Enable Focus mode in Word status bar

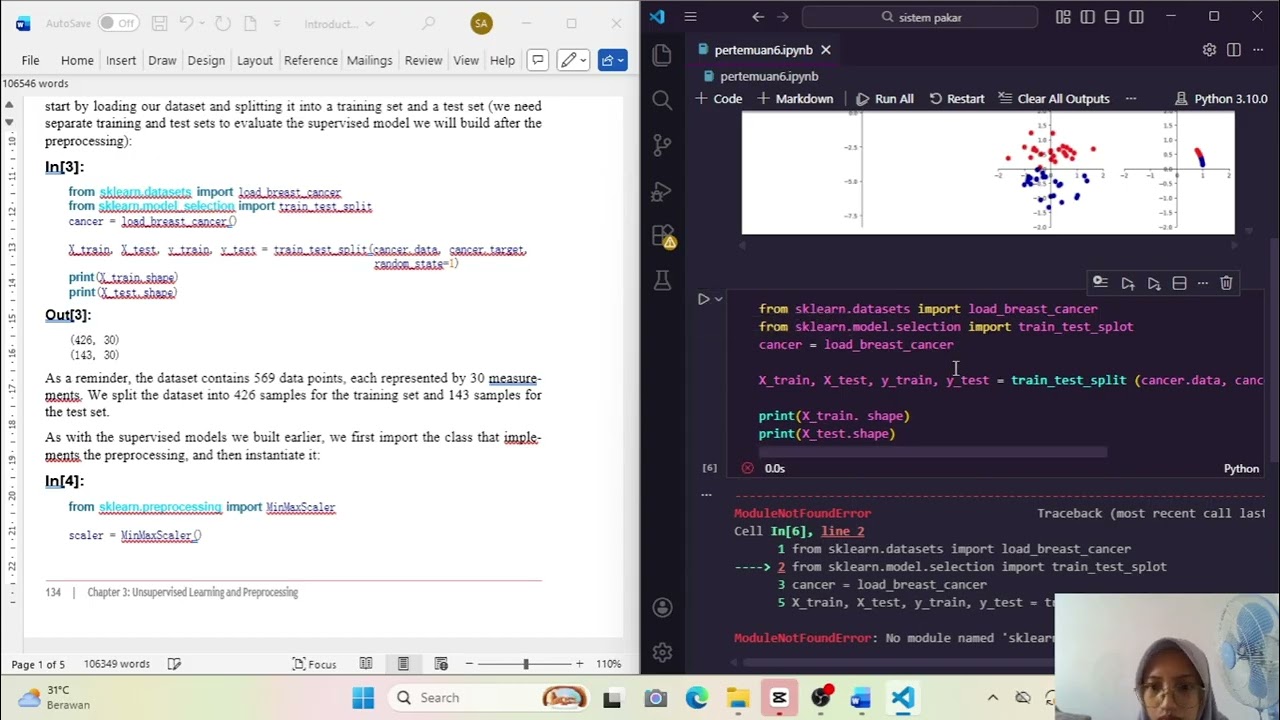pyautogui.click(x=314, y=664)
